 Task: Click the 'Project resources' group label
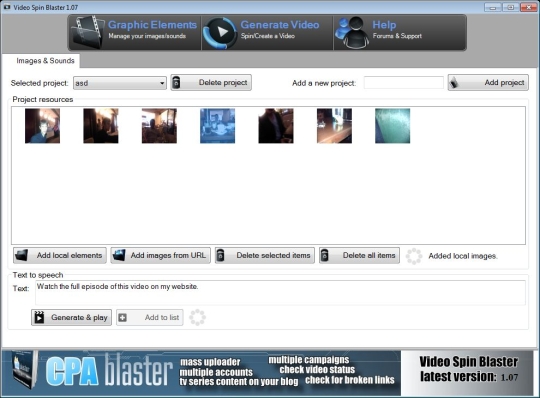click(x=43, y=100)
